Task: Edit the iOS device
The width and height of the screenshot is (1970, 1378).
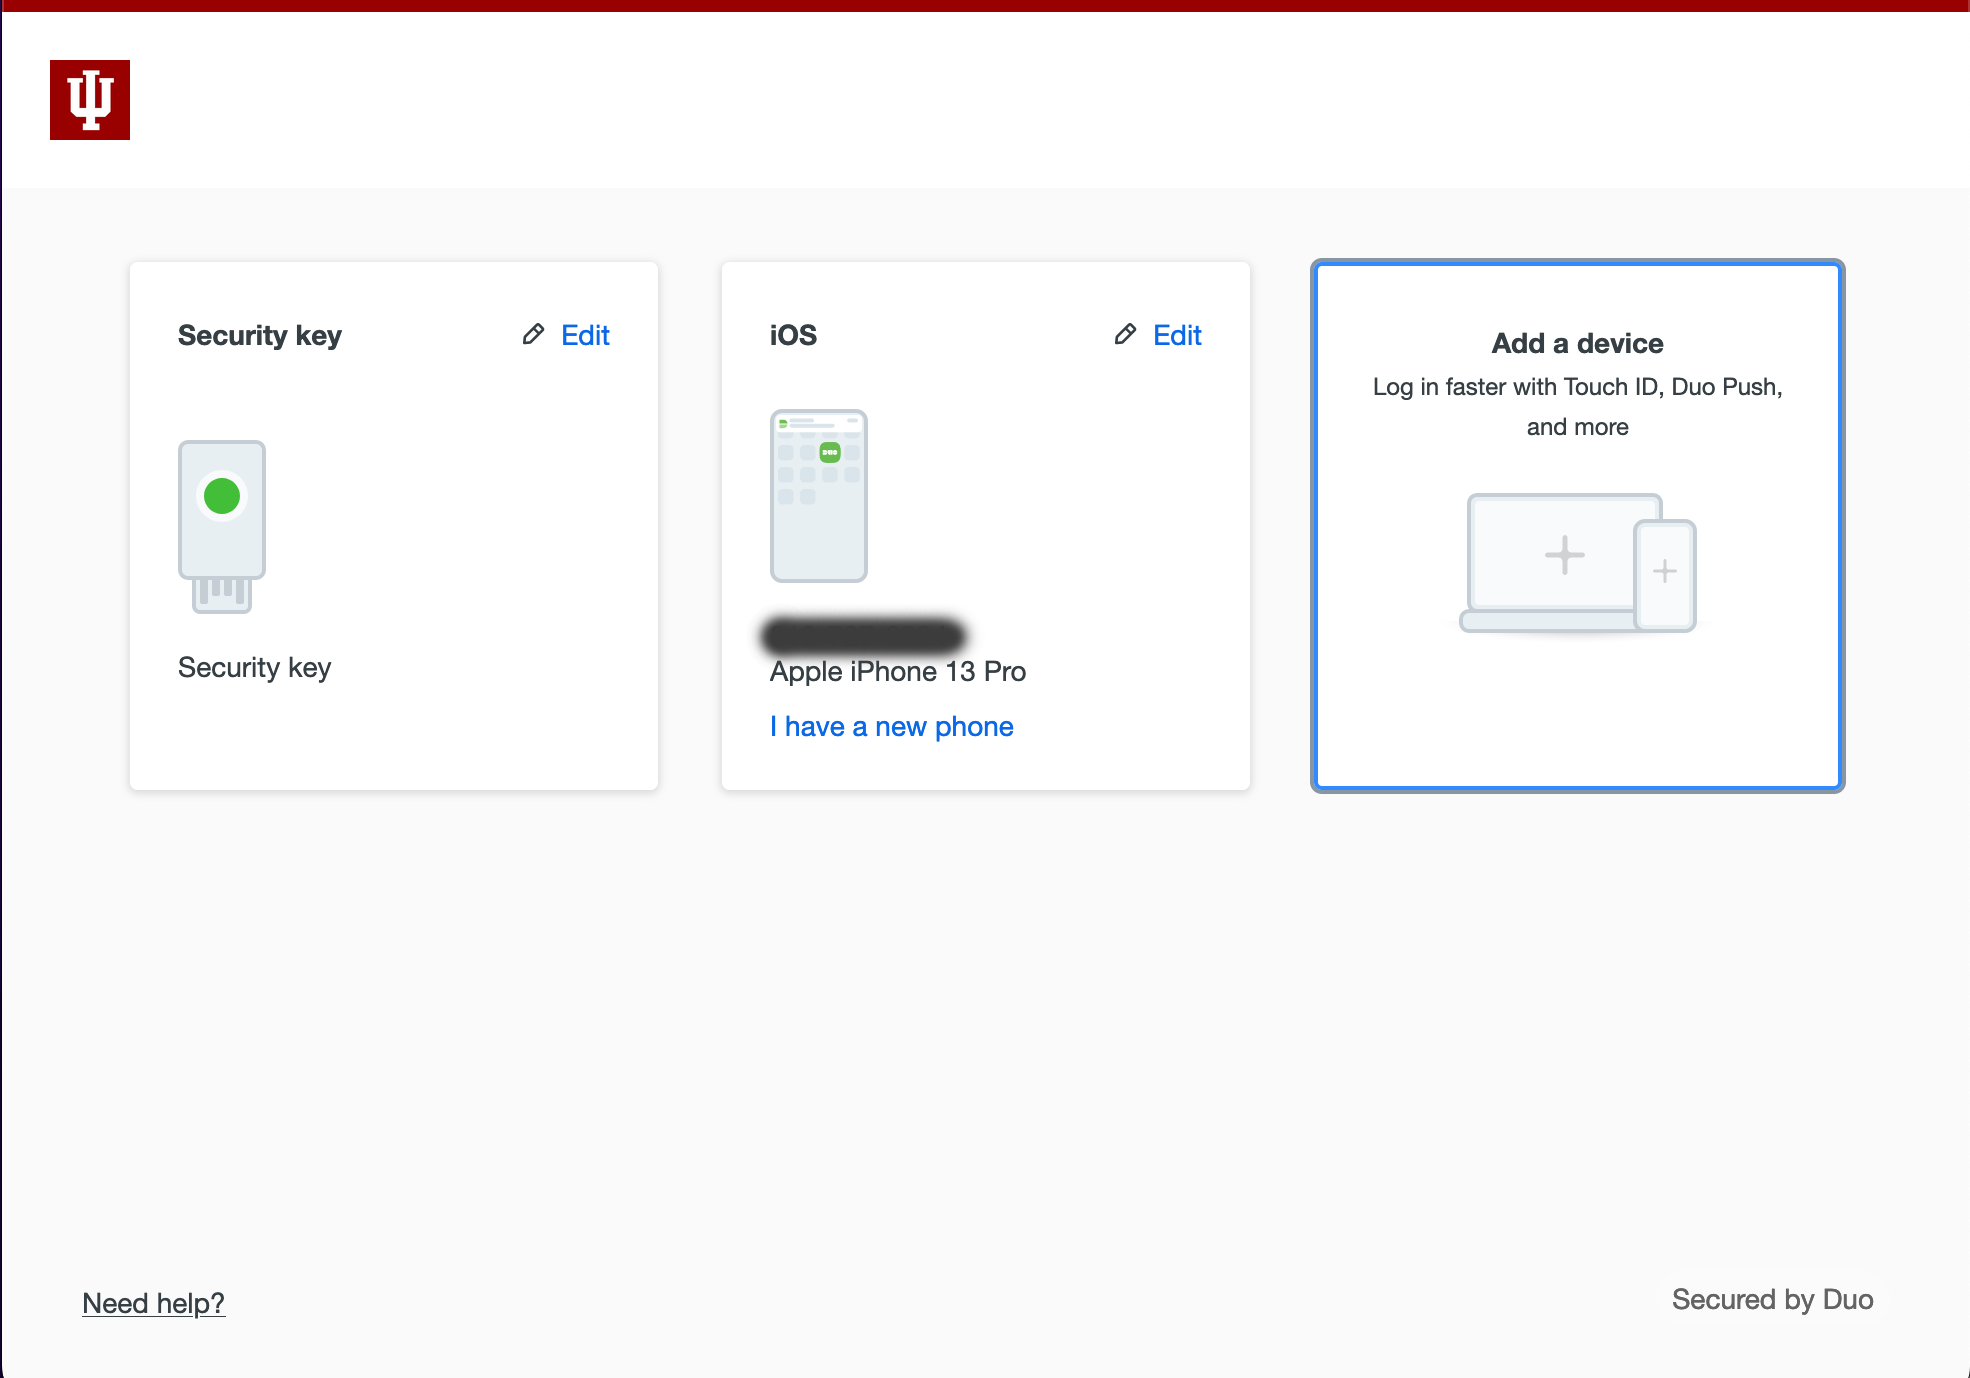Action: click(x=1177, y=335)
